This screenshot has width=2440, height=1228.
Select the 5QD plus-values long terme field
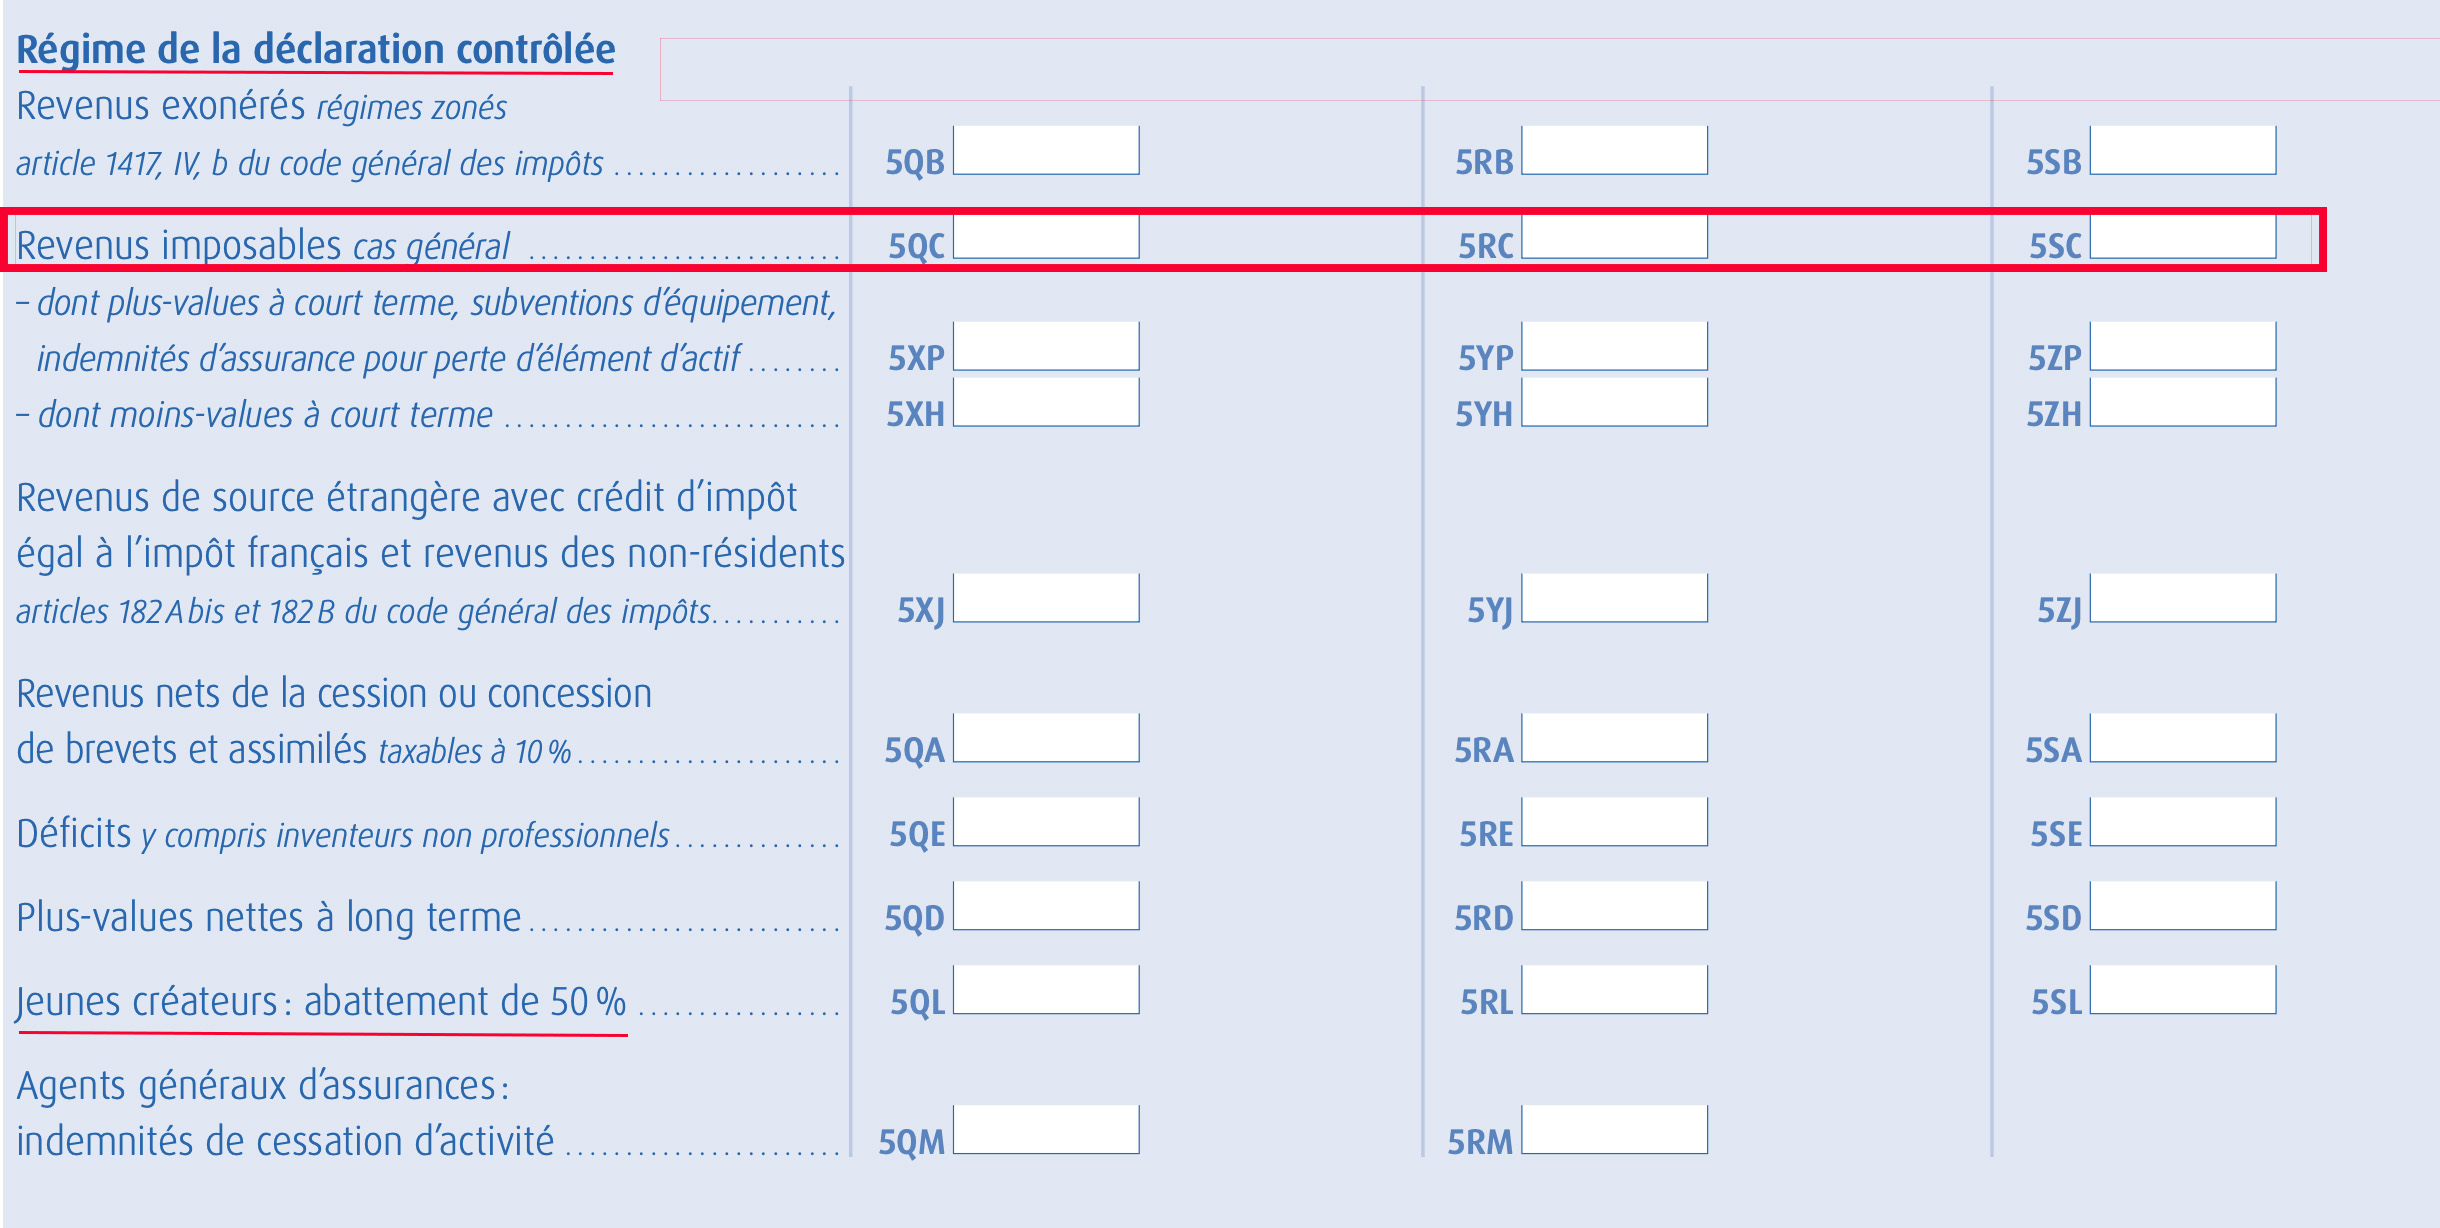point(1046,906)
